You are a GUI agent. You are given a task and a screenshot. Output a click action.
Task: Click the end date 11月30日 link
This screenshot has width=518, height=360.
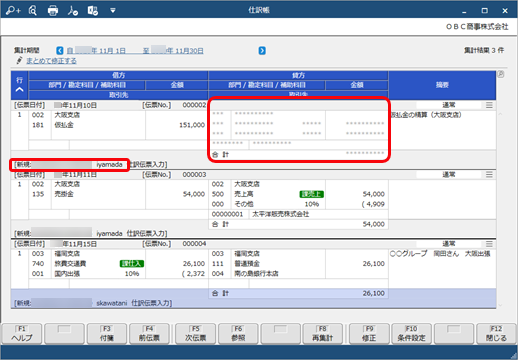coord(173,51)
